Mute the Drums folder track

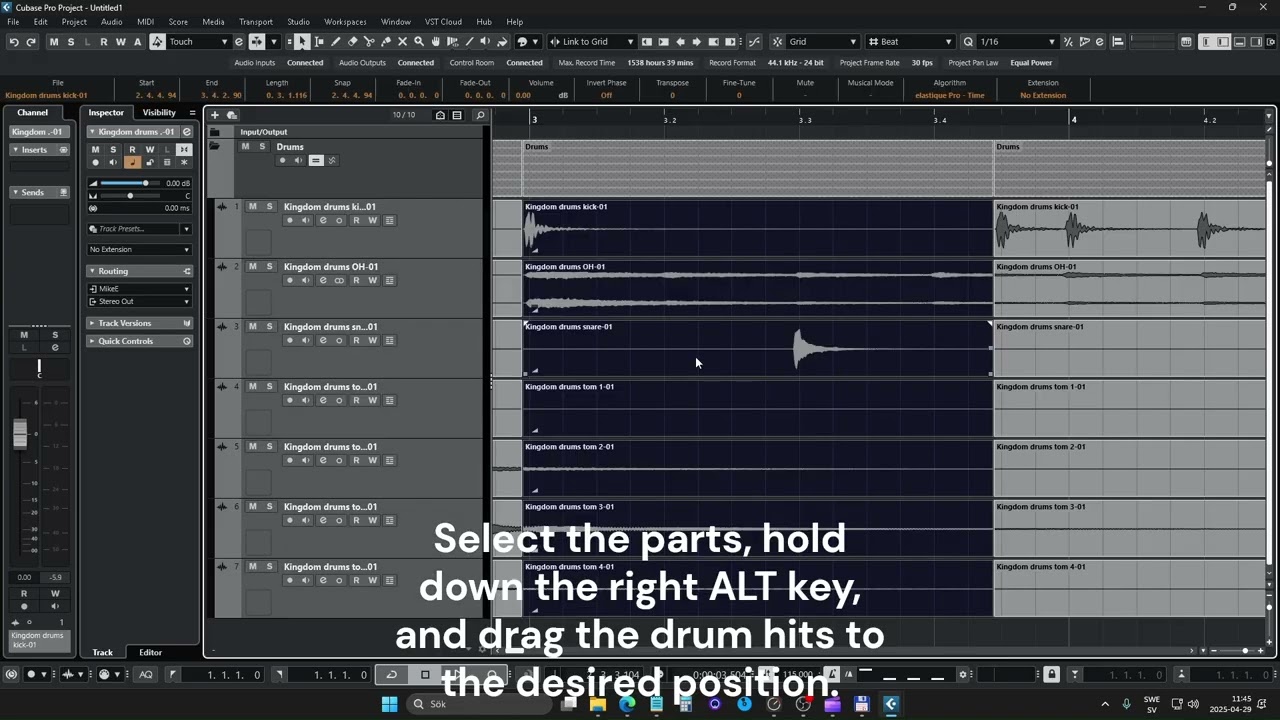coord(245,147)
